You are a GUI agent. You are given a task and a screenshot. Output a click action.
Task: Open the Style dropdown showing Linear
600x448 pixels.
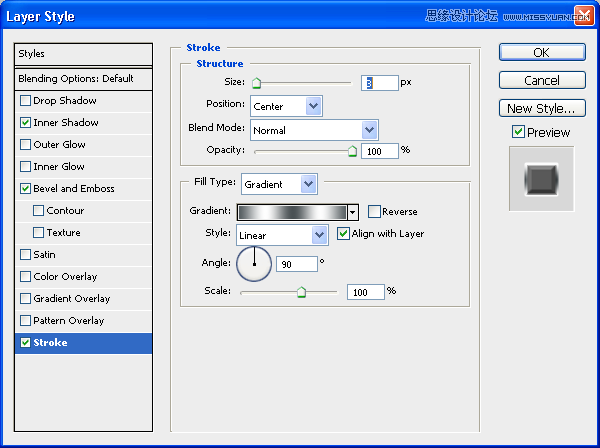tap(282, 235)
